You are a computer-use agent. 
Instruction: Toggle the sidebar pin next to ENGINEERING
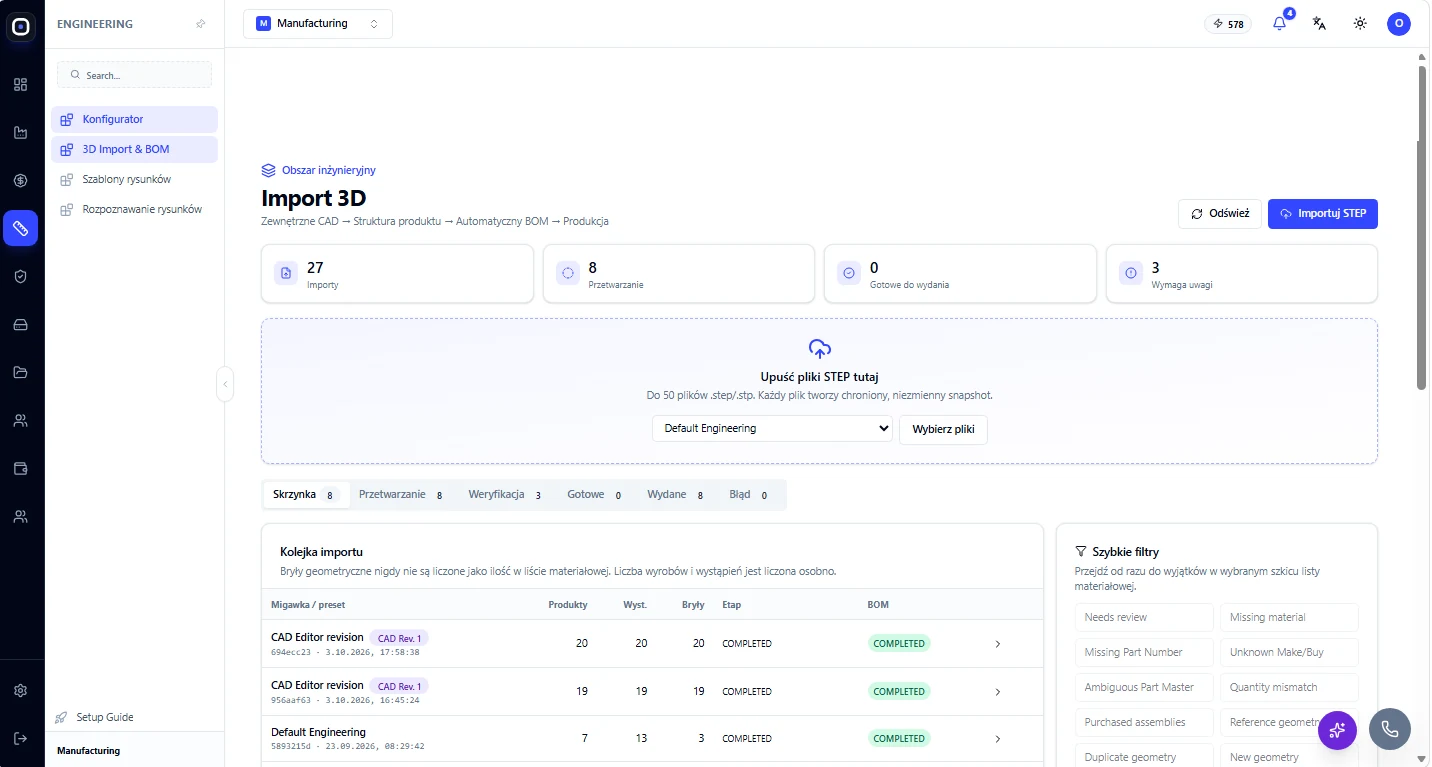tap(201, 24)
